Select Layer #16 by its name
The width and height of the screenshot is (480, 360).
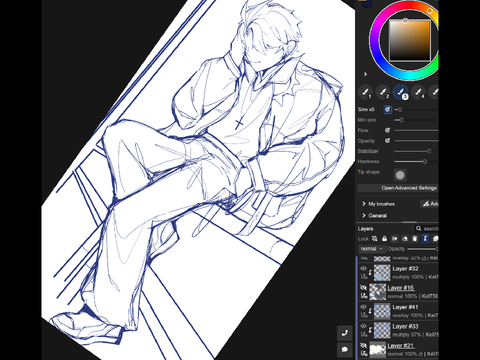pyautogui.click(x=401, y=288)
